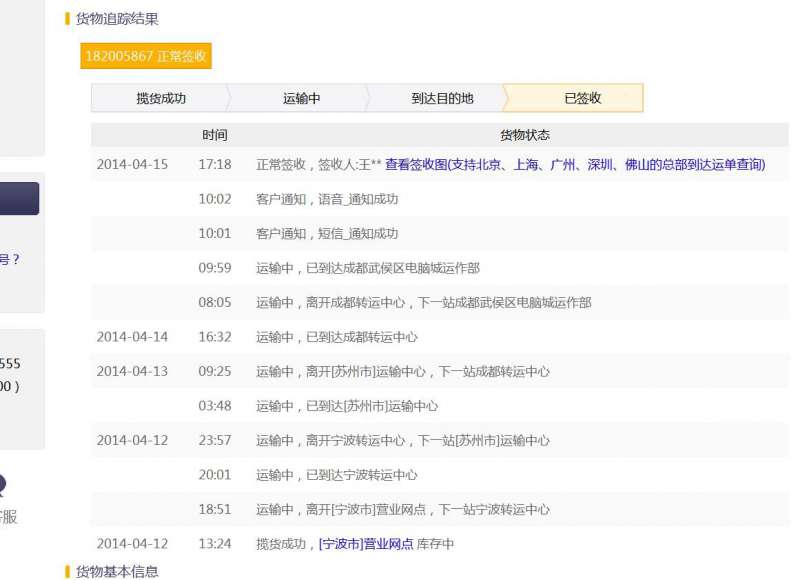Click the 货物基本信息 section heading
This screenshot has height=580, width=800.
pyautogui.click(x=117, y=572)
